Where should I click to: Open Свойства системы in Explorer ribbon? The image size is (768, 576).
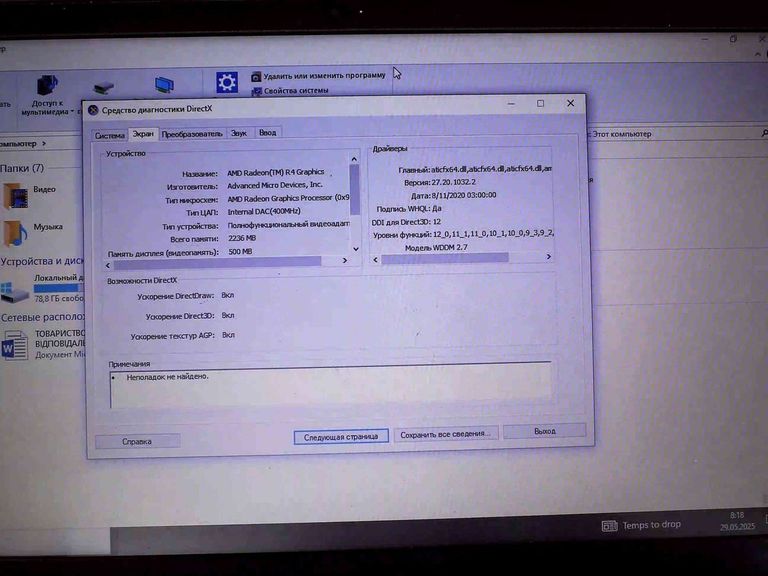(290, 91)
